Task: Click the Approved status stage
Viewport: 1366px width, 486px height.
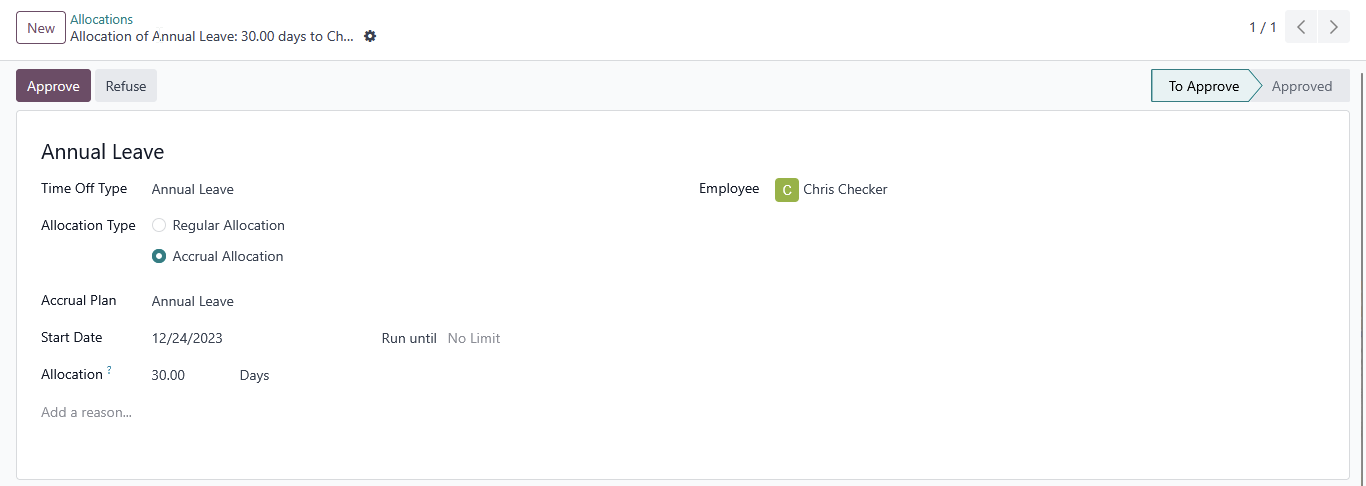Action: coord(1301,86)
